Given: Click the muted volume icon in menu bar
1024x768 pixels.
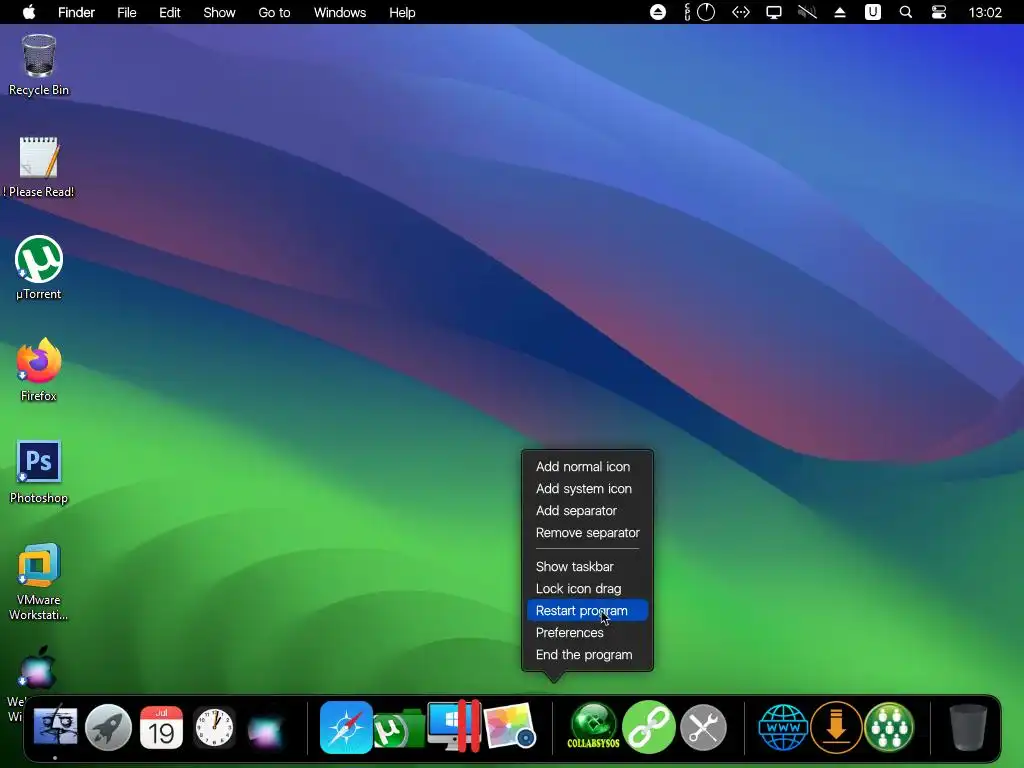Looking at the screenshot, I should pos(807,12).
